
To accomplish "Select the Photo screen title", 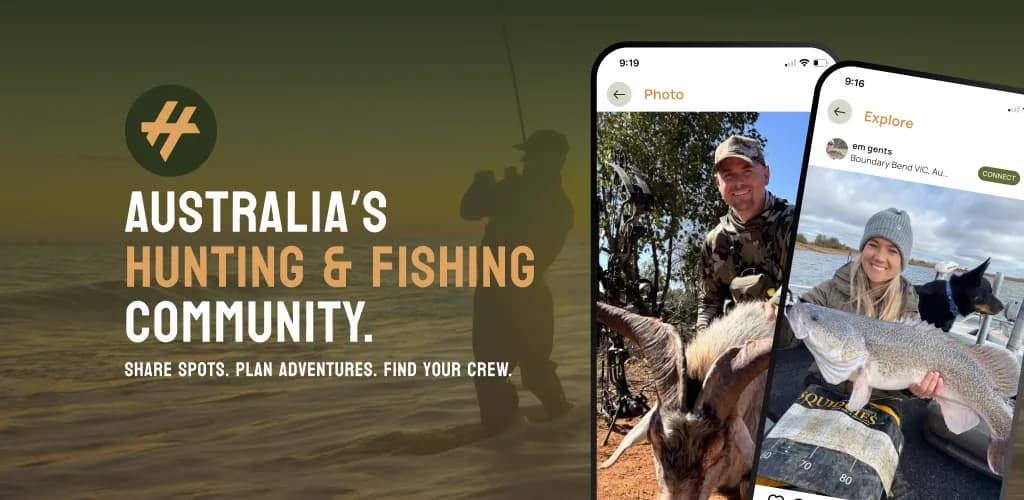I will (664, 95).
